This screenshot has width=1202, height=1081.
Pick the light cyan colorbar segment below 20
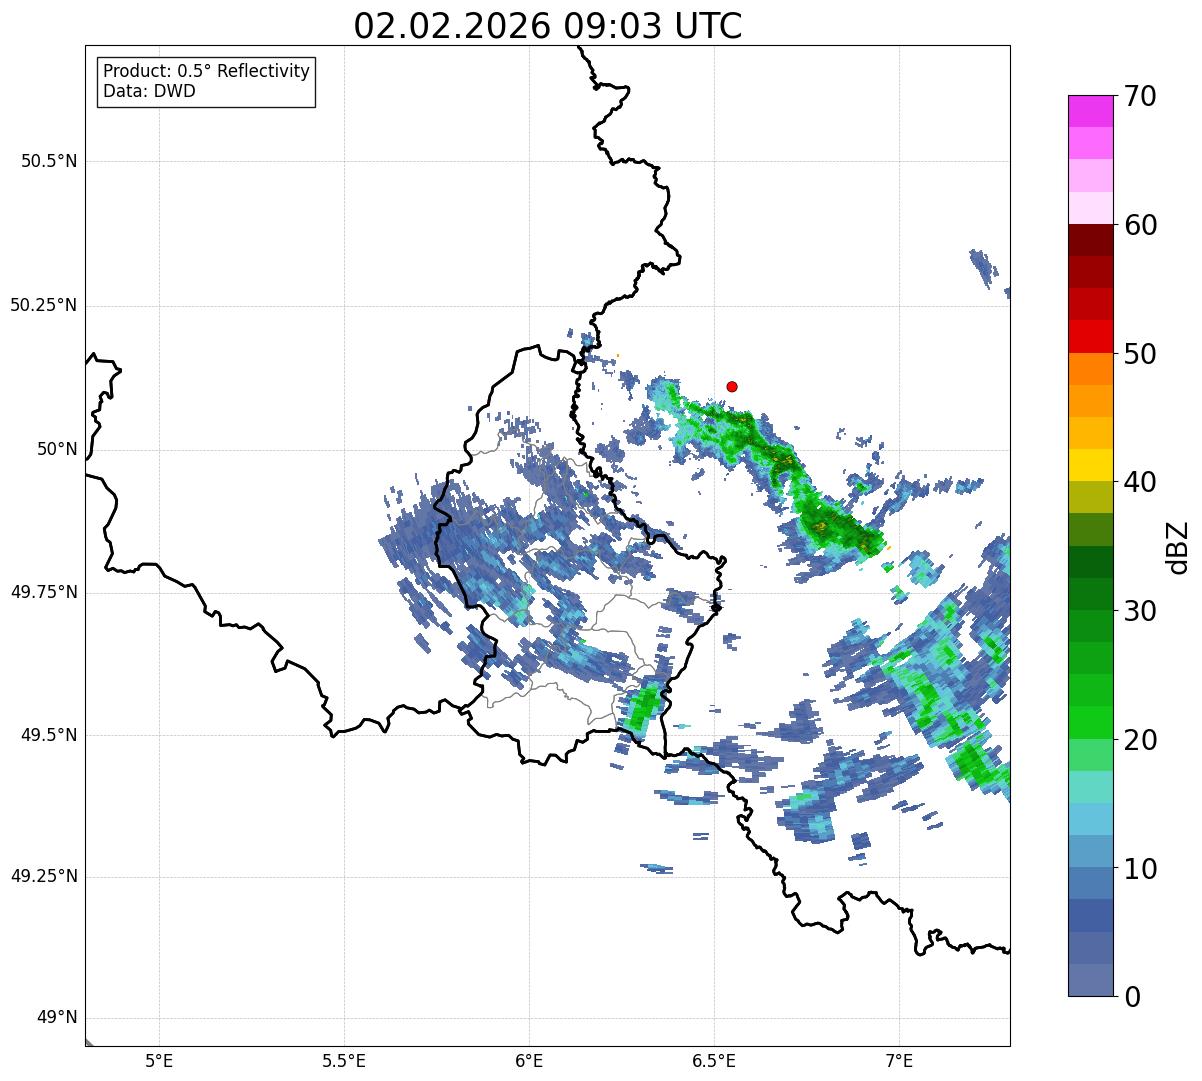point(1090,787)
